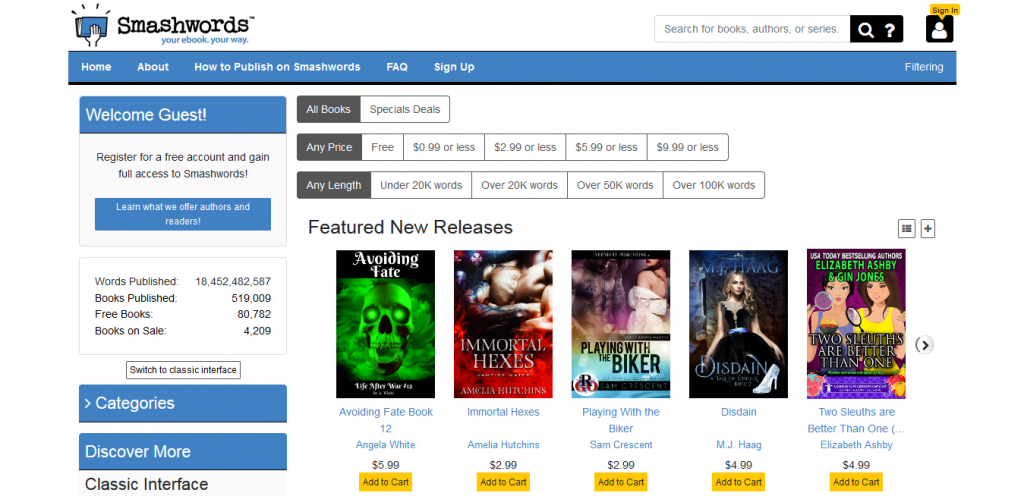Filter by $0.99 or less
The image size is (1024, 496).
444,147
